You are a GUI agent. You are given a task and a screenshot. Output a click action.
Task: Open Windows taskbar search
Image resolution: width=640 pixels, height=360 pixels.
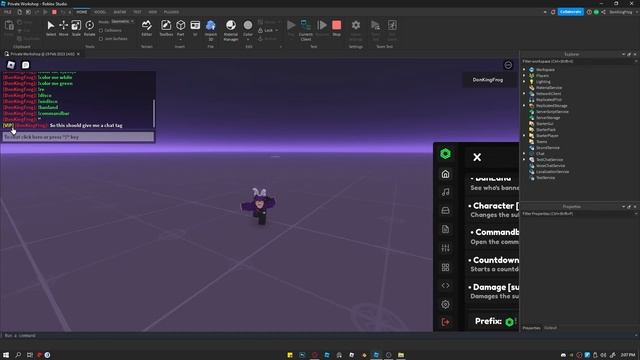pyautogui.click(x=18, y=355)
